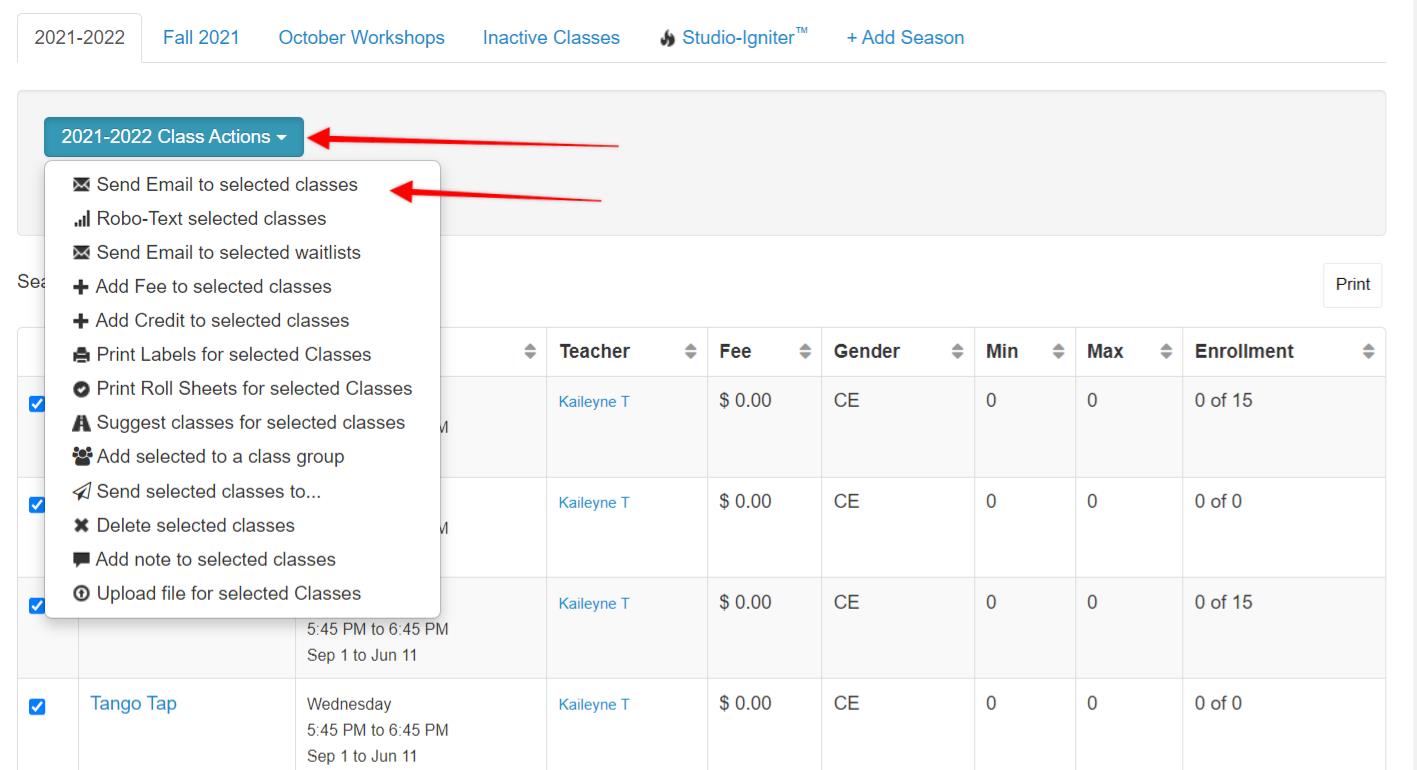Sort table by Gender column
This screenshot has width=1417, height=770.
pyautogui.click(x=957, y=352)
